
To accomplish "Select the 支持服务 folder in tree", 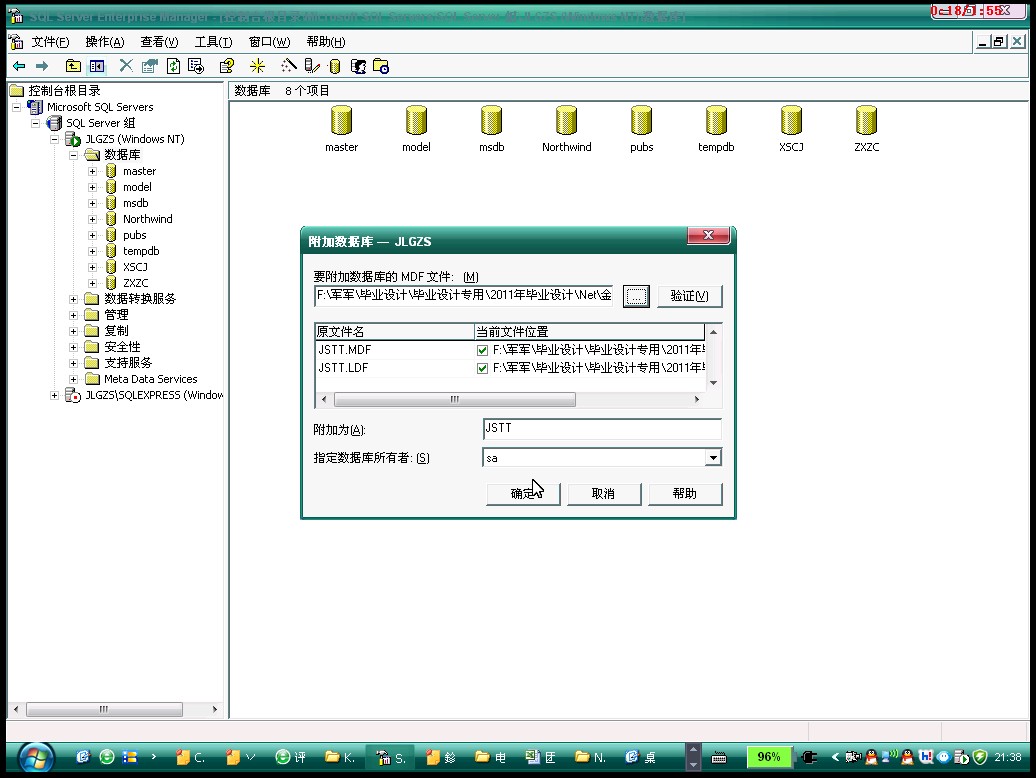I will click(x=128, y=363).
